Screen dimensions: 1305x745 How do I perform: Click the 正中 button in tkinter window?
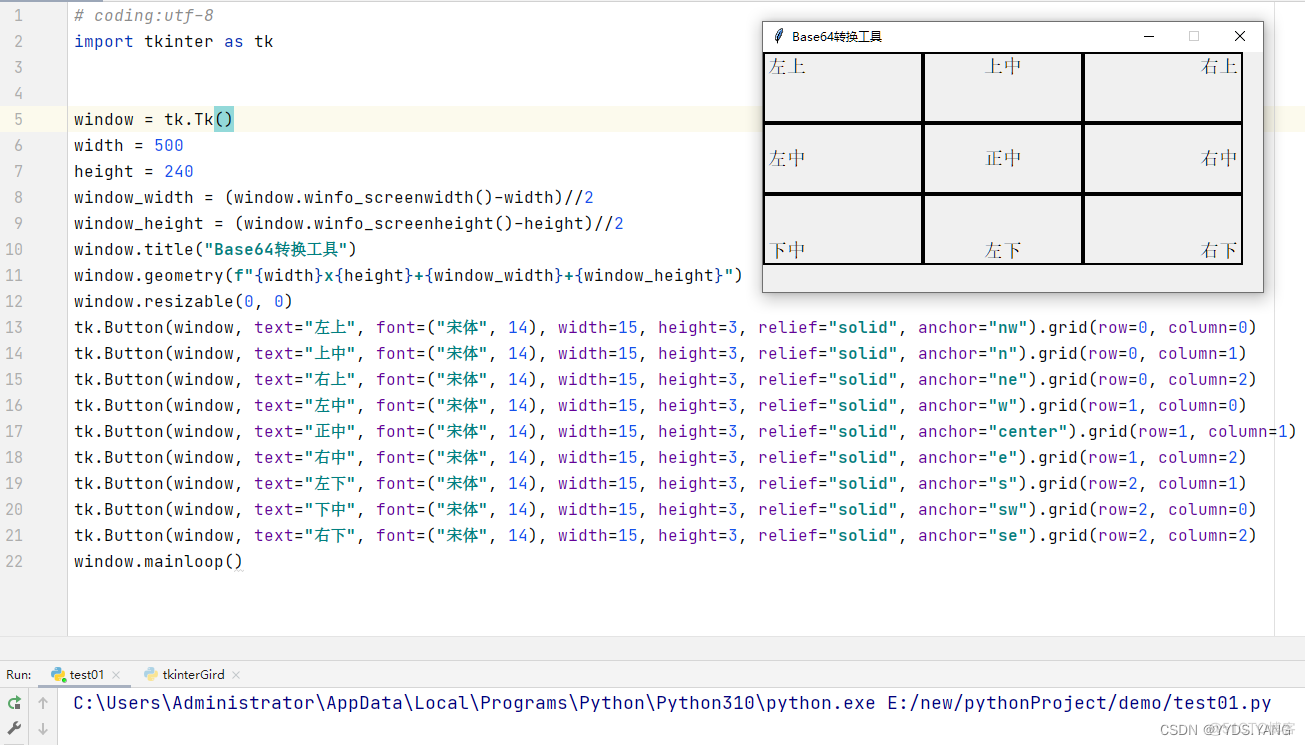pos(1003,159)
